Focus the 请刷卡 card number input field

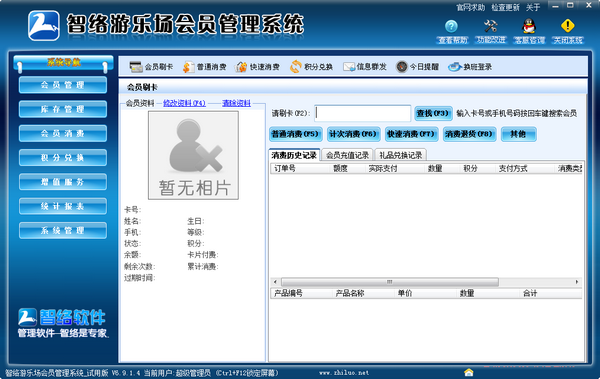[x=363, y=113]
